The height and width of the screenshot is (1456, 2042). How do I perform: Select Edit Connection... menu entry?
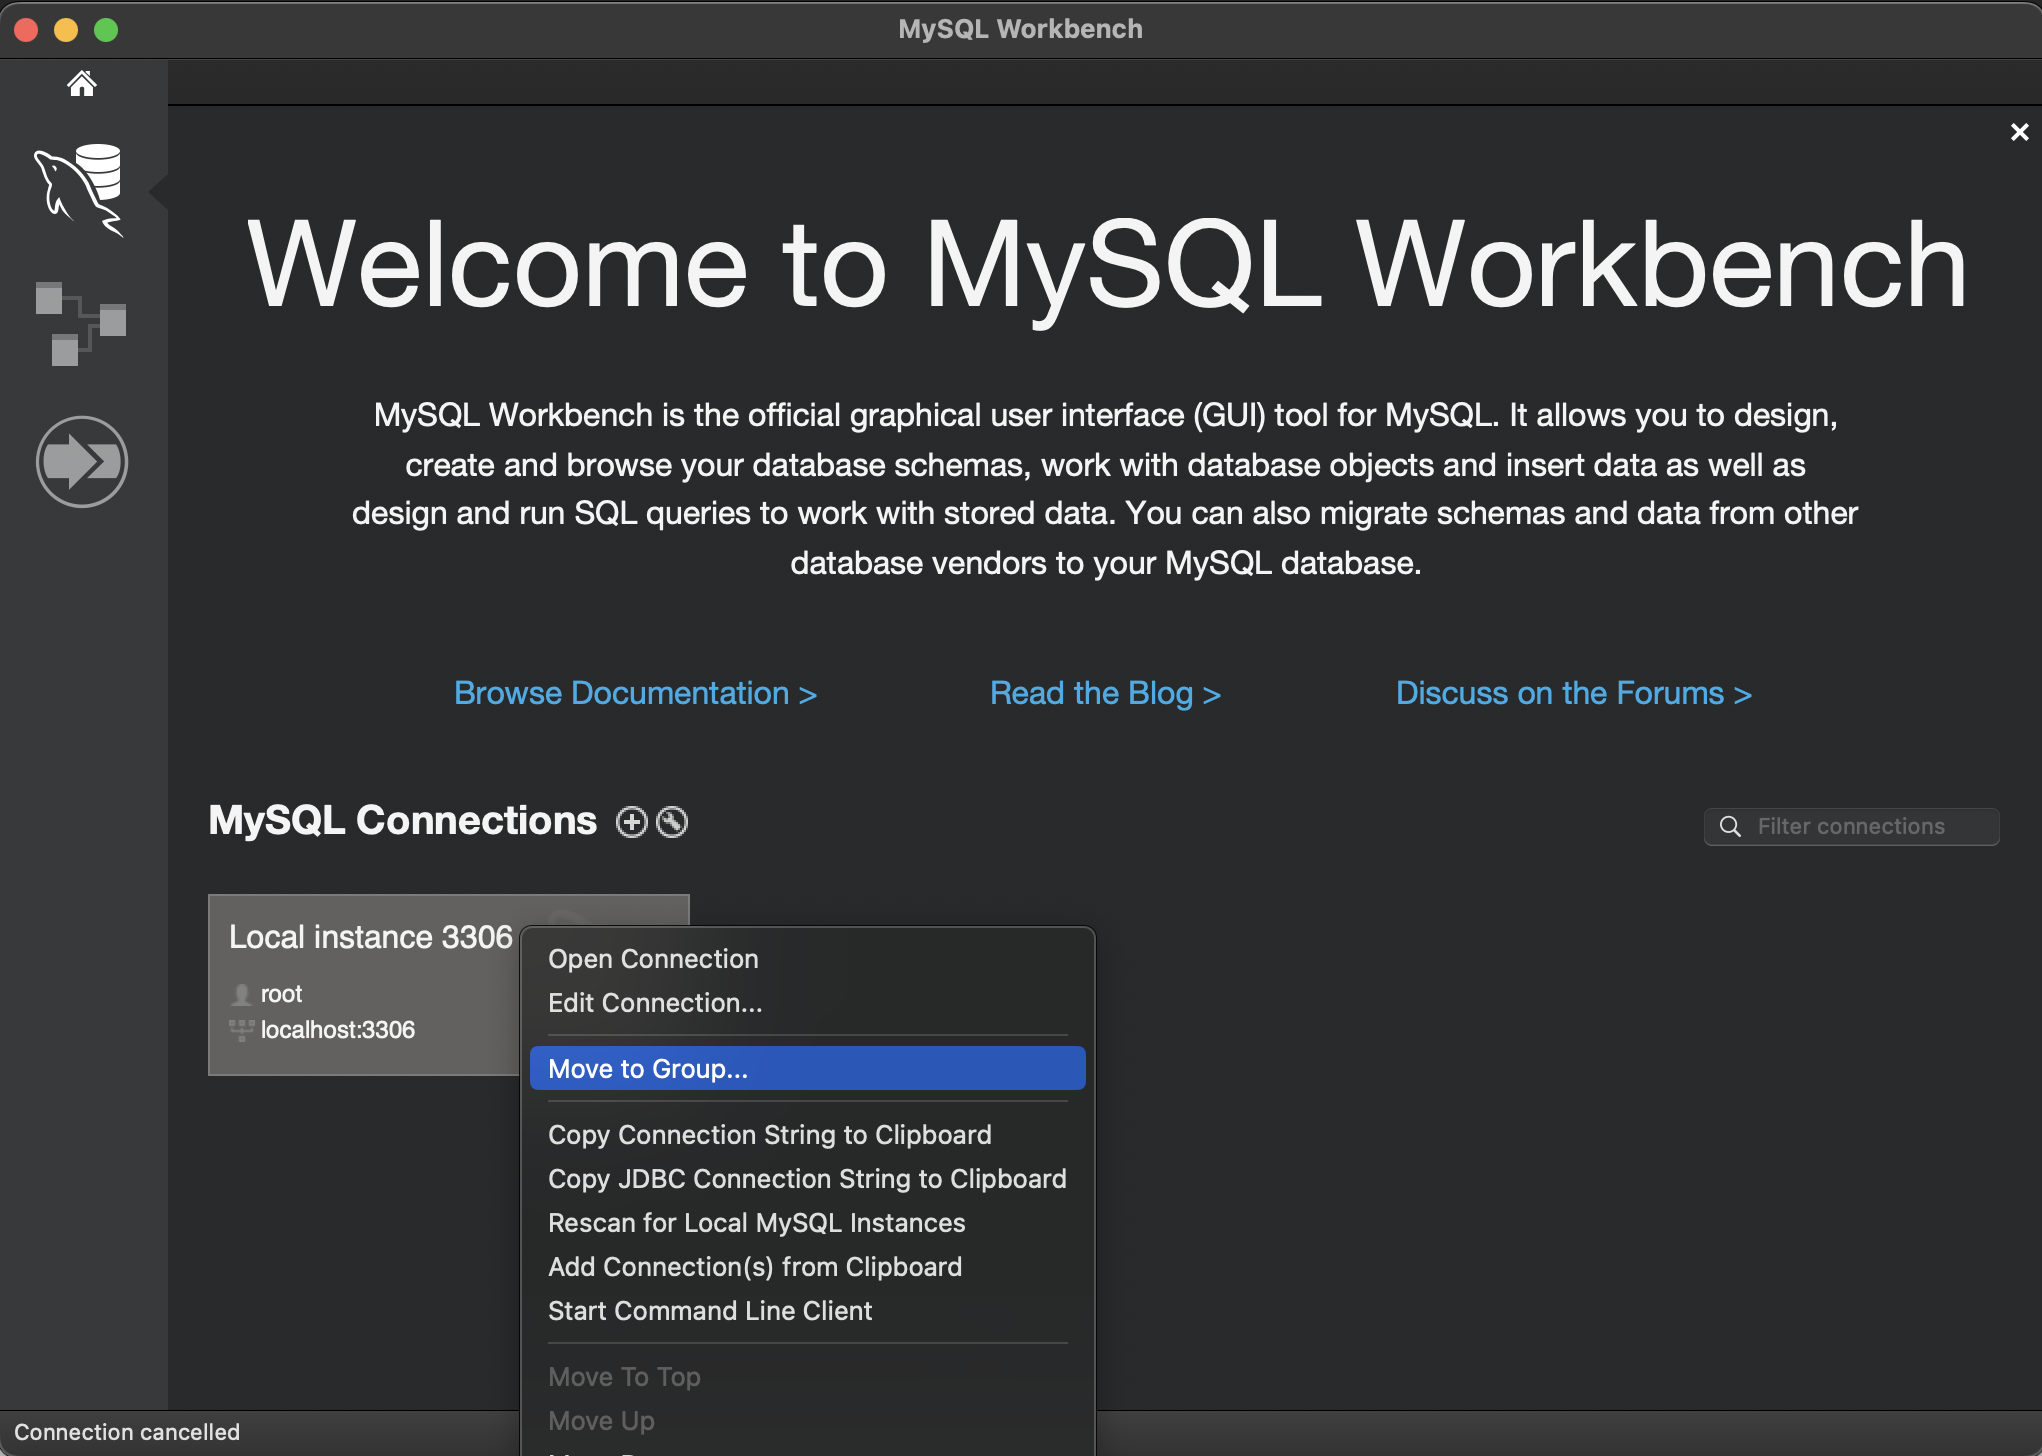(655, 1002)
